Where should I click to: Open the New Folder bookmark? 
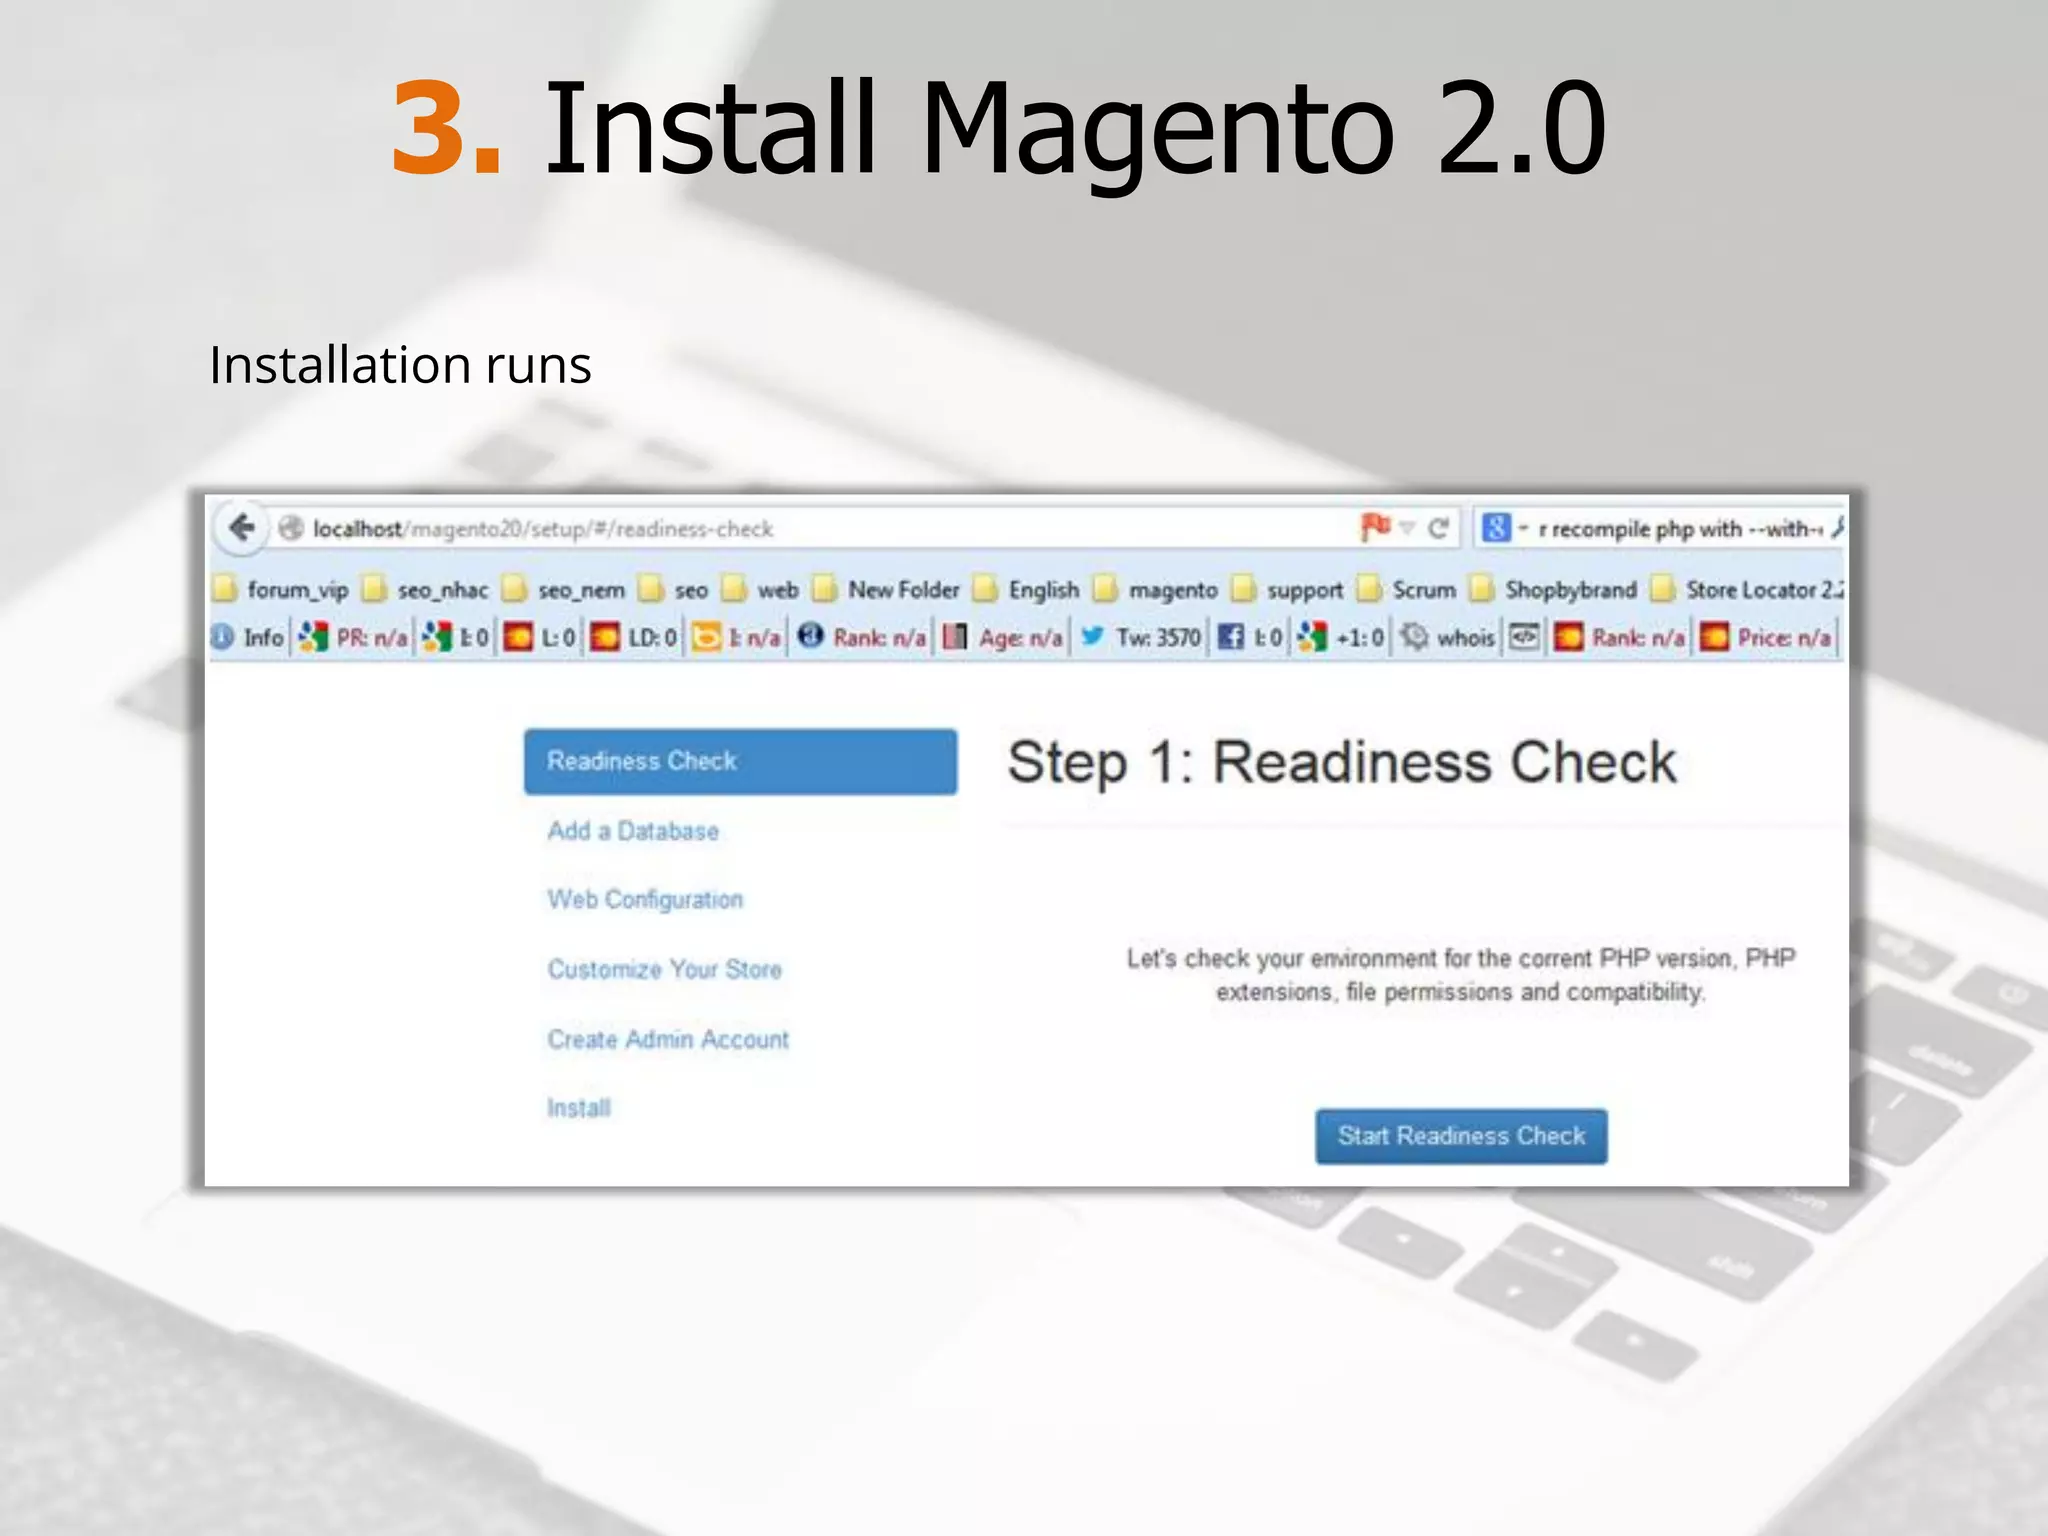[x=887, y=590]
